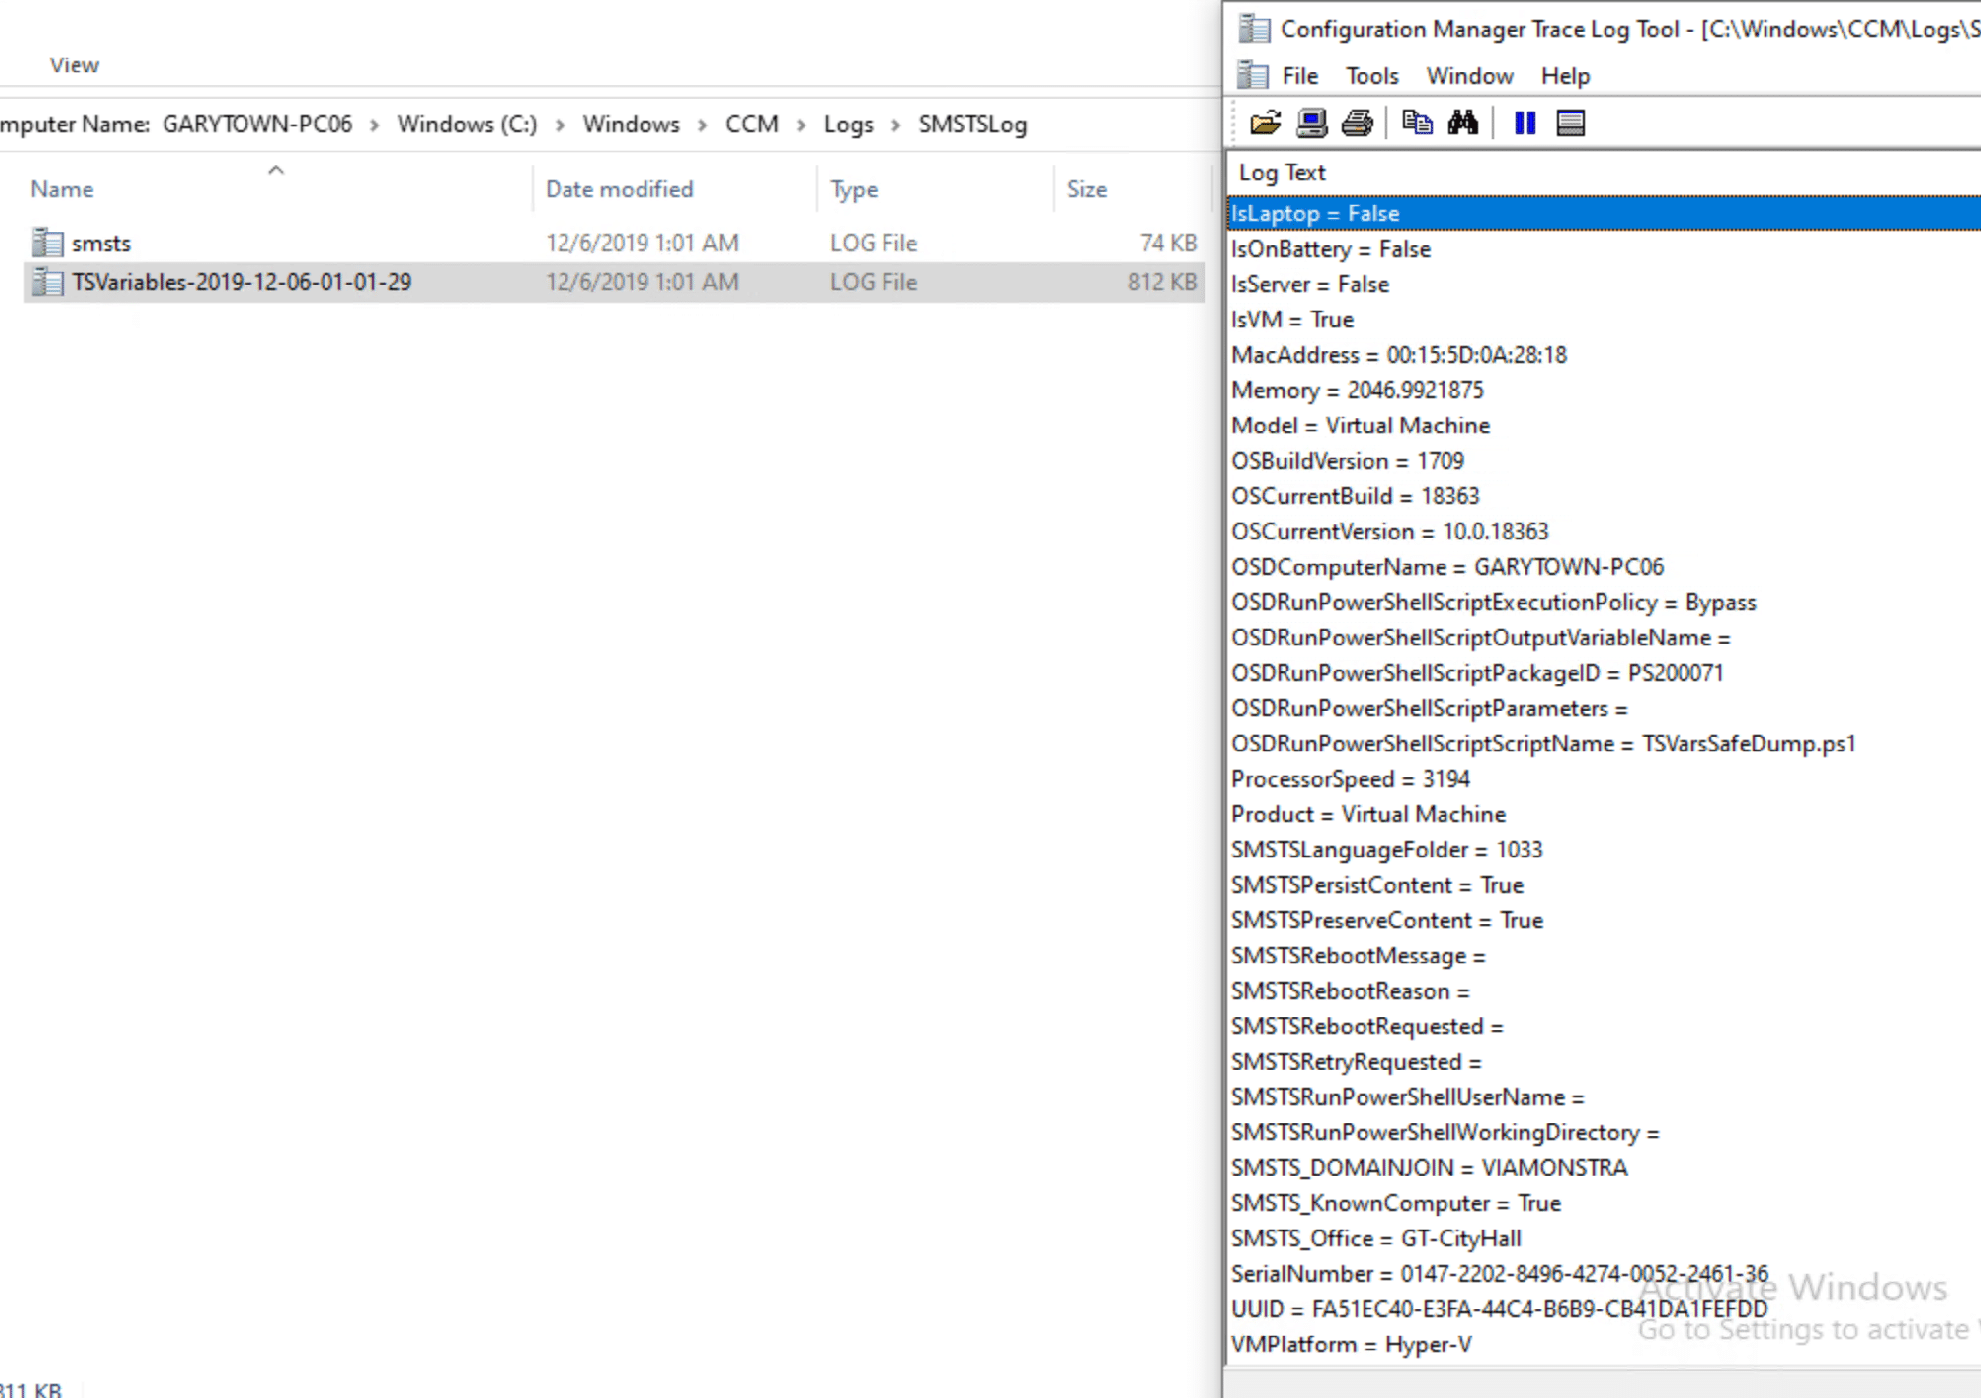Open the Window menu in CMTrace

[x=1469, y=75]
